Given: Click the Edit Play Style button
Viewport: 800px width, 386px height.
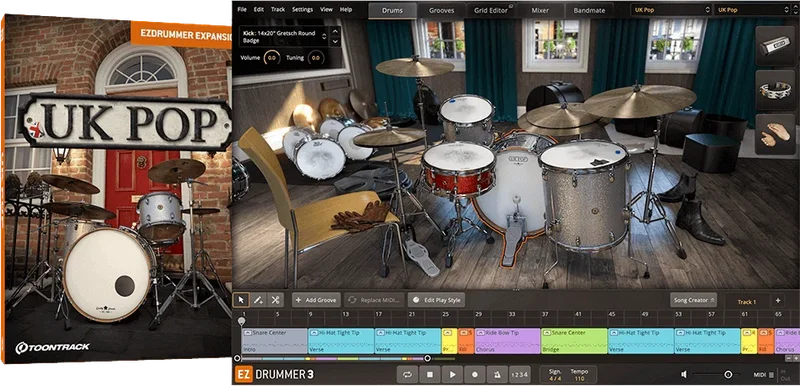Looking at the screenshot, I should [x=436, y=300].
